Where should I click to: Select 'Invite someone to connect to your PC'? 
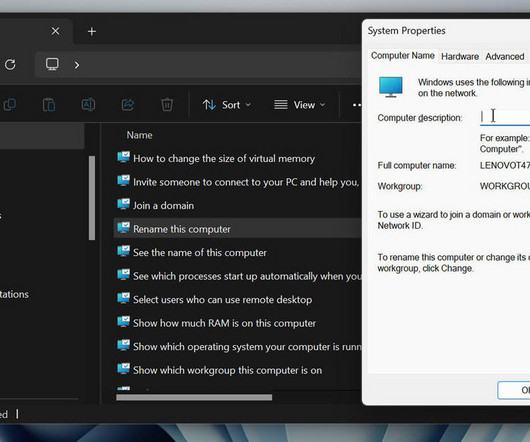(246, 182)
